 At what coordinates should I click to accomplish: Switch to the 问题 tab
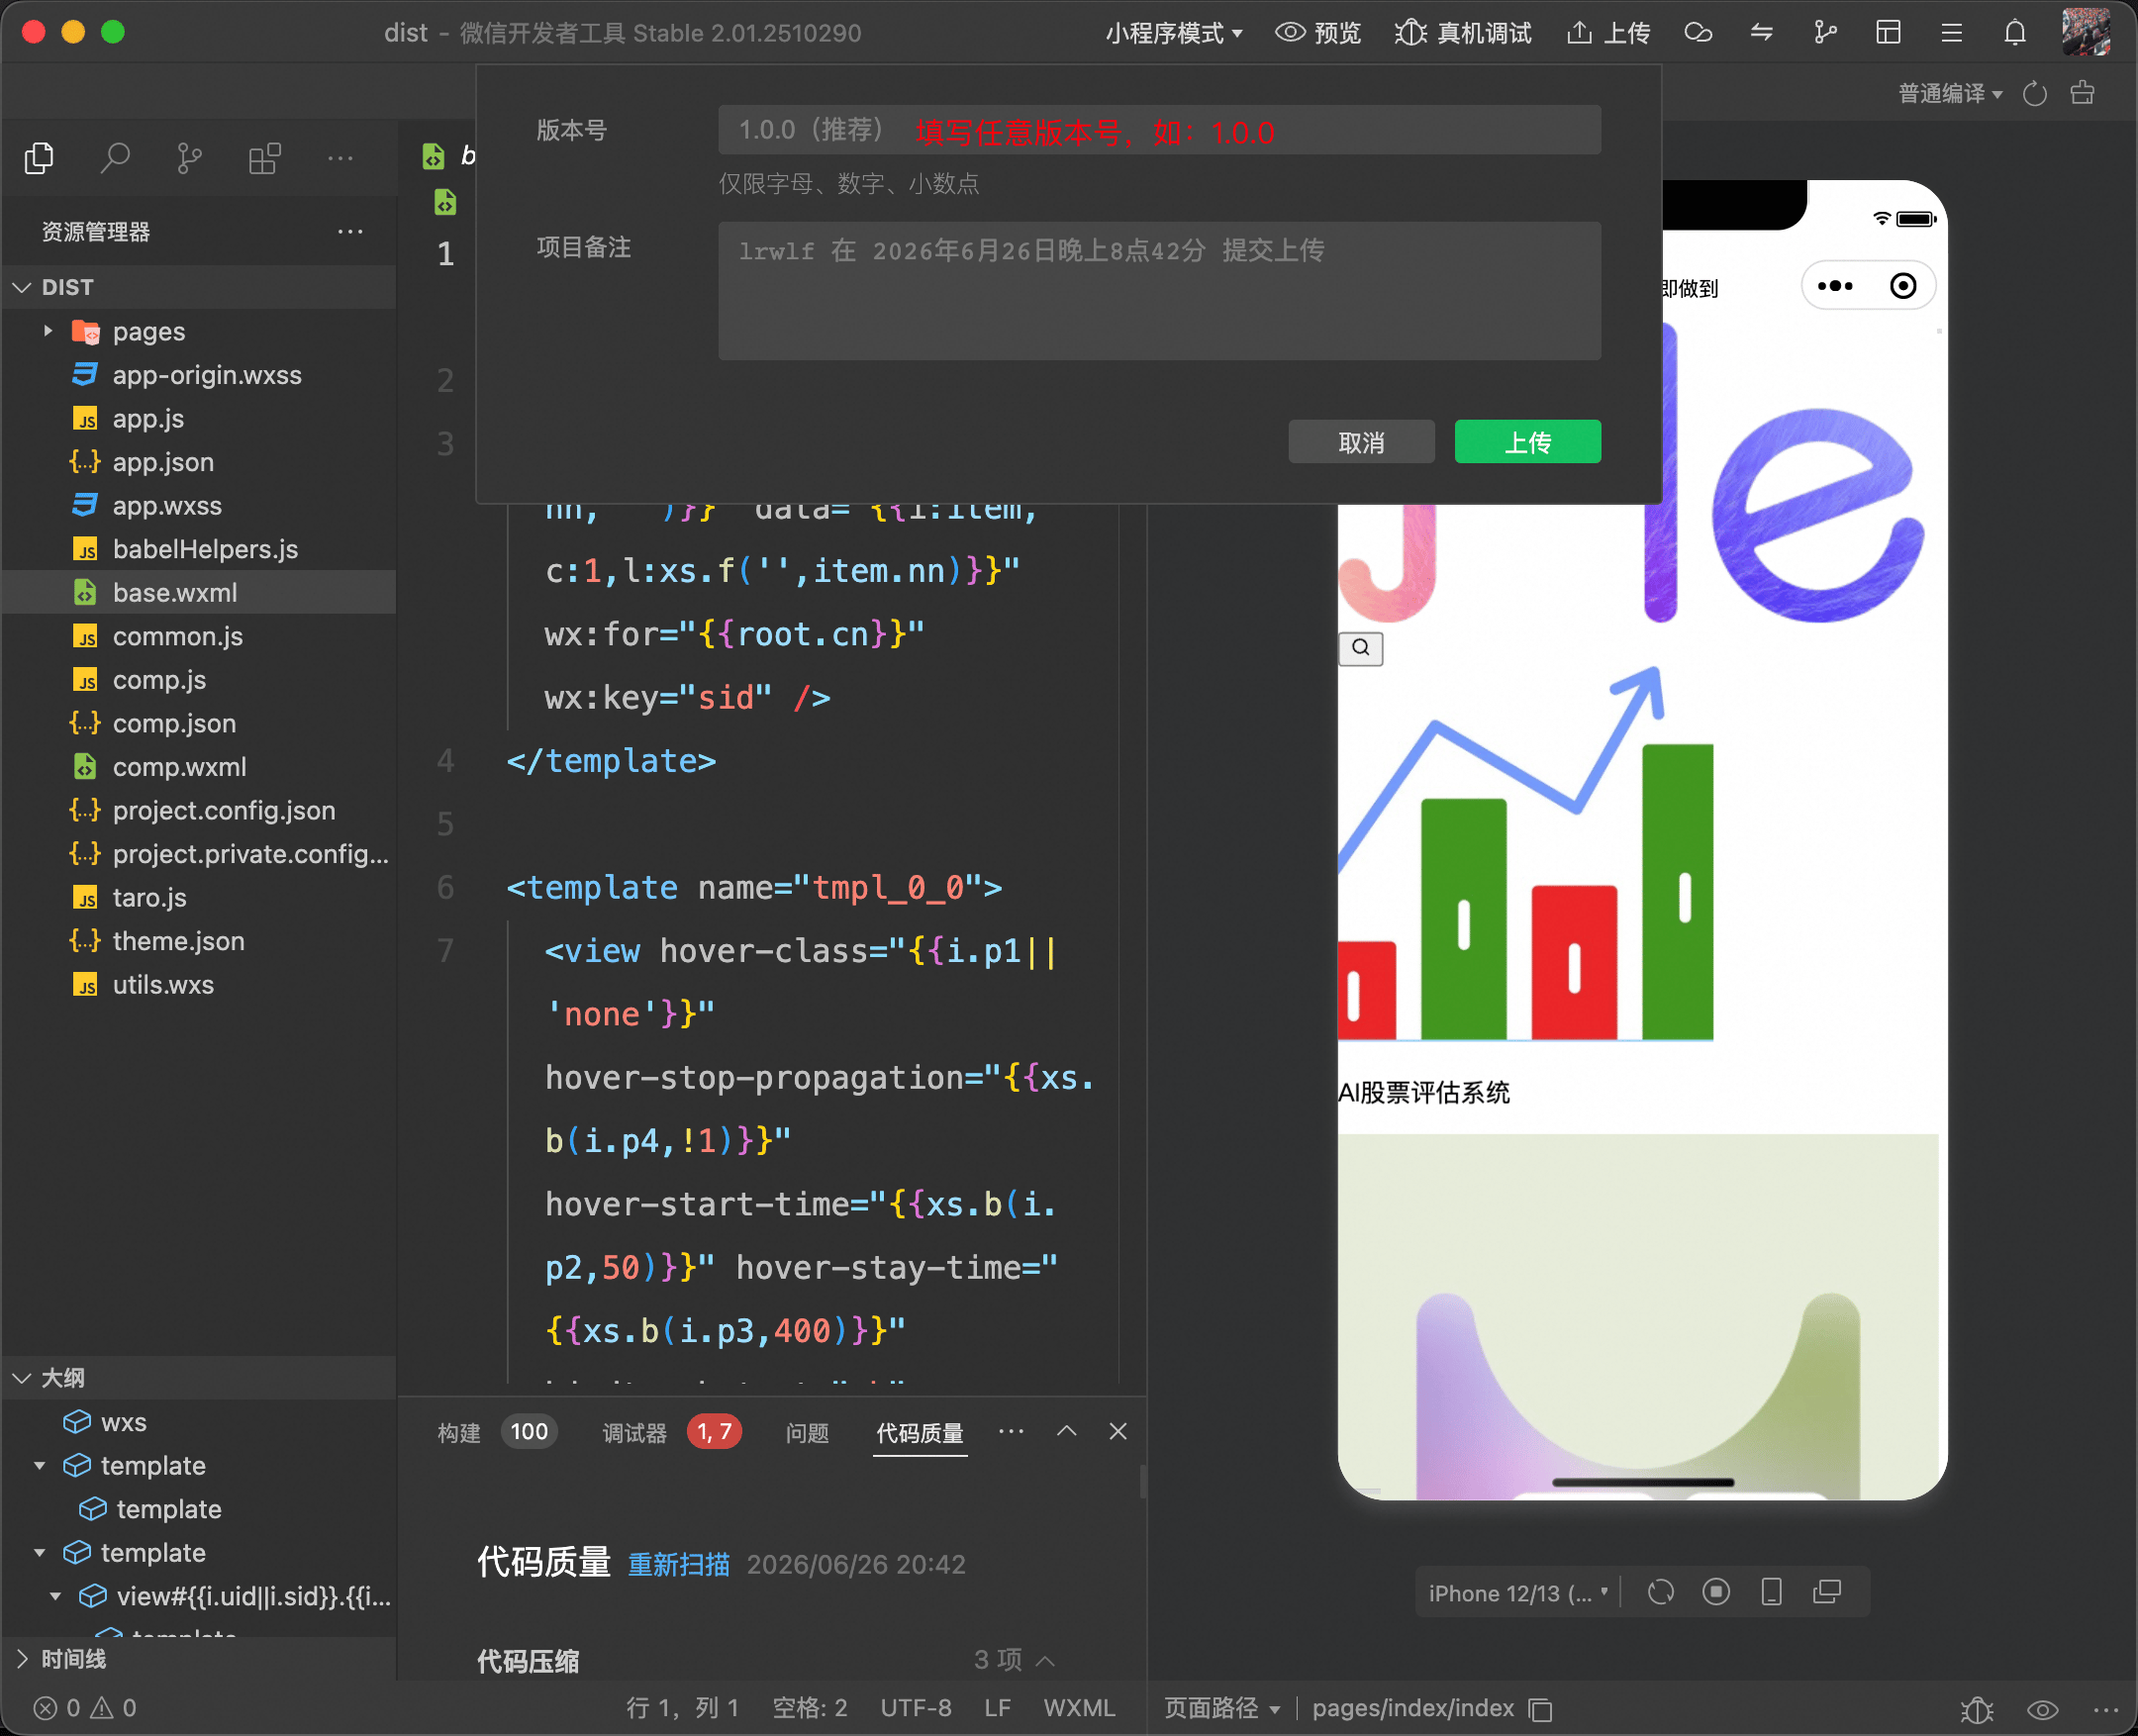tap(807, 1433)
